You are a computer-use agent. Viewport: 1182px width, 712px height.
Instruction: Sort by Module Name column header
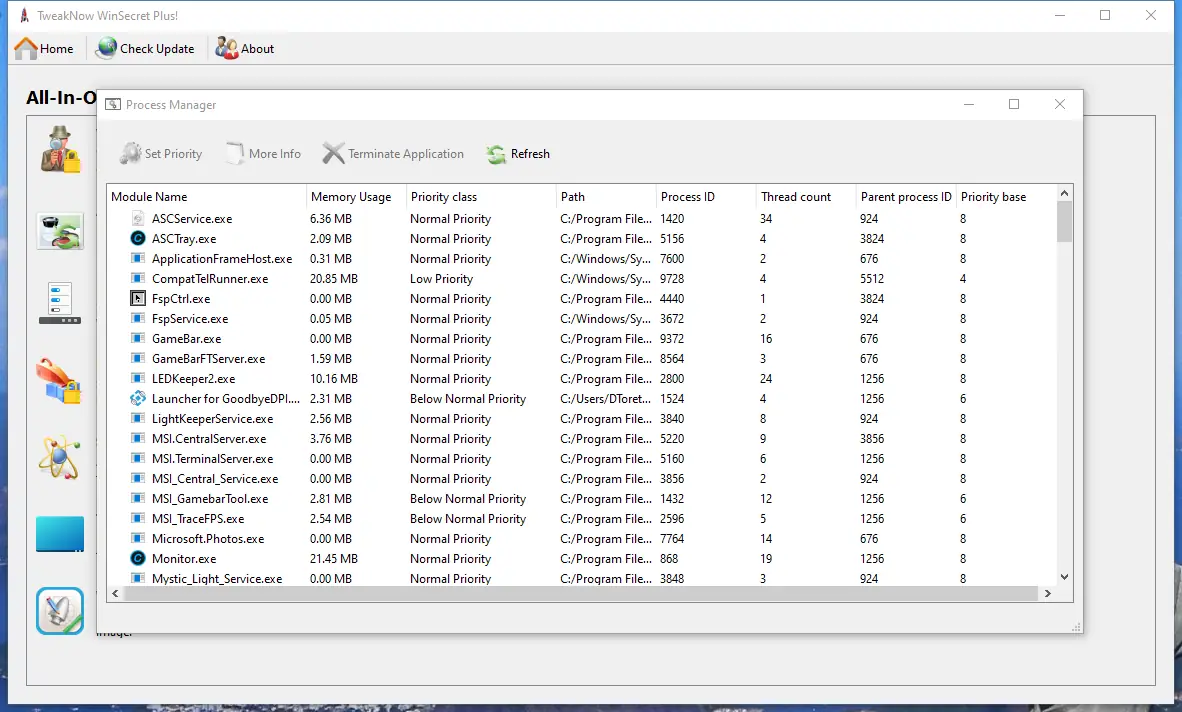pos(207,197)
